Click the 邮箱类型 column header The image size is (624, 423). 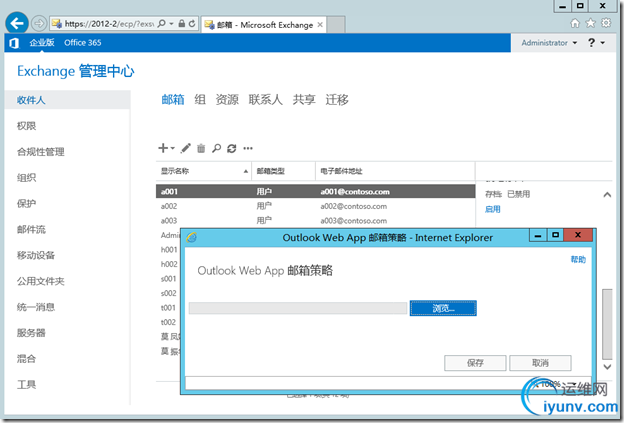(284, 171)
